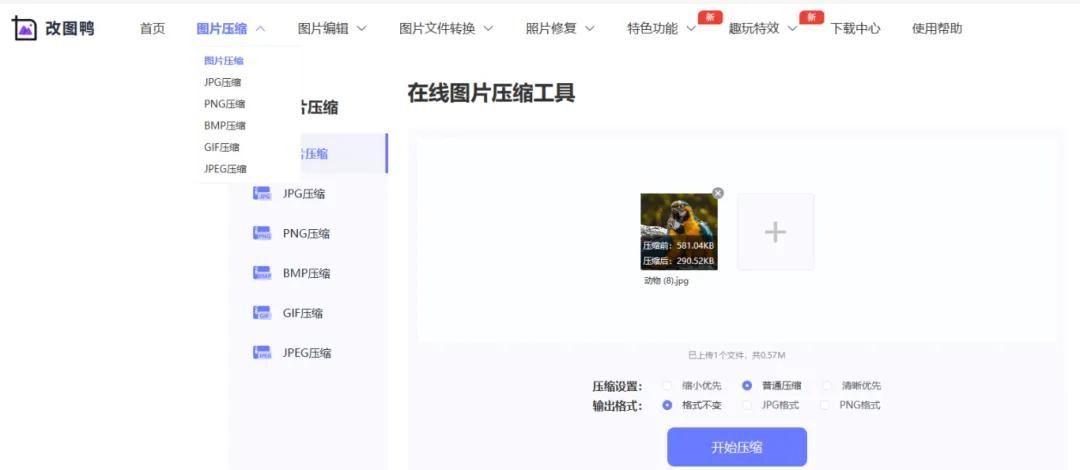Open the 照片修复 dropdown menu
The image size is (1080, 470).
point(560,29)
